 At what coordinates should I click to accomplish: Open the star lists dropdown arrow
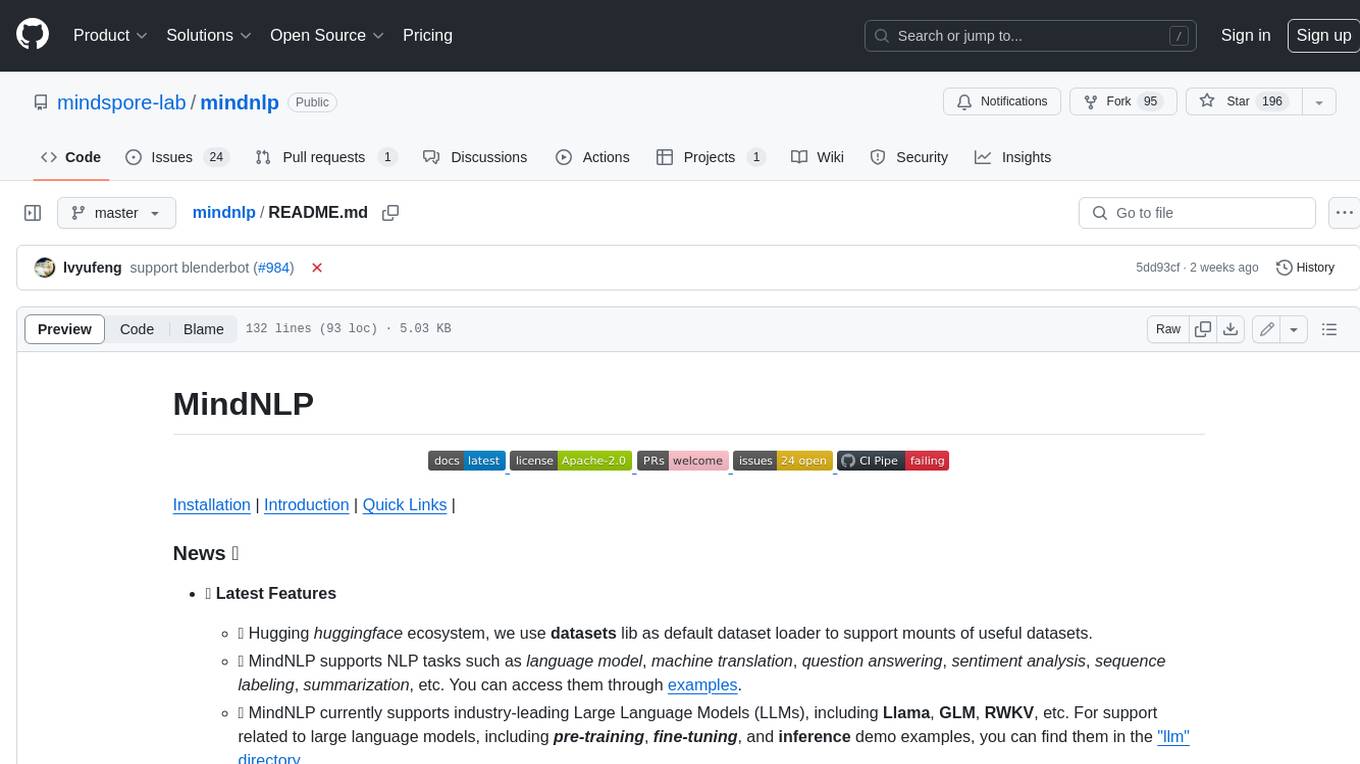click(x=1319, y=101)
